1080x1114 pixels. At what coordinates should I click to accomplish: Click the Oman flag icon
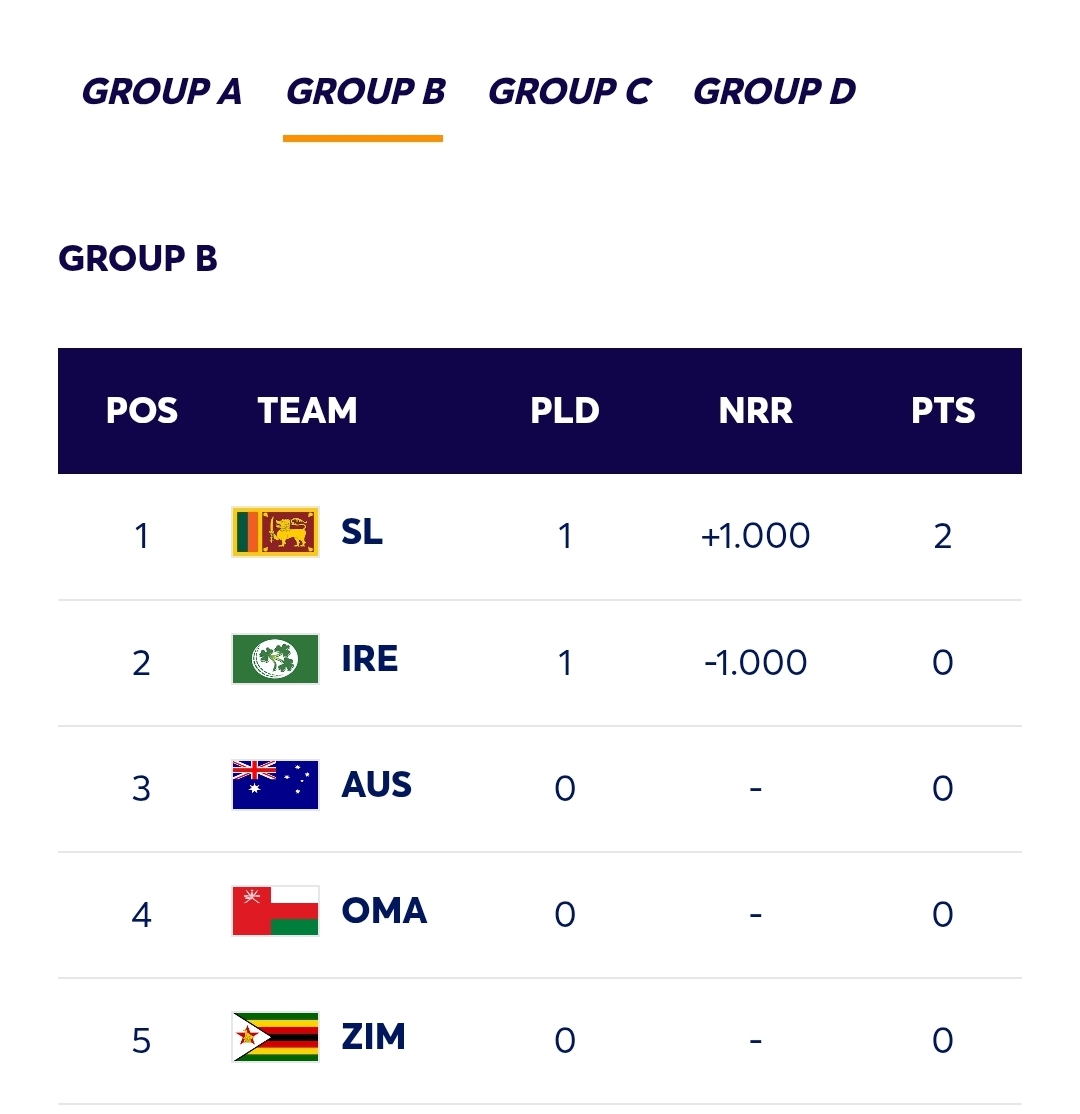tap(275, 911)
